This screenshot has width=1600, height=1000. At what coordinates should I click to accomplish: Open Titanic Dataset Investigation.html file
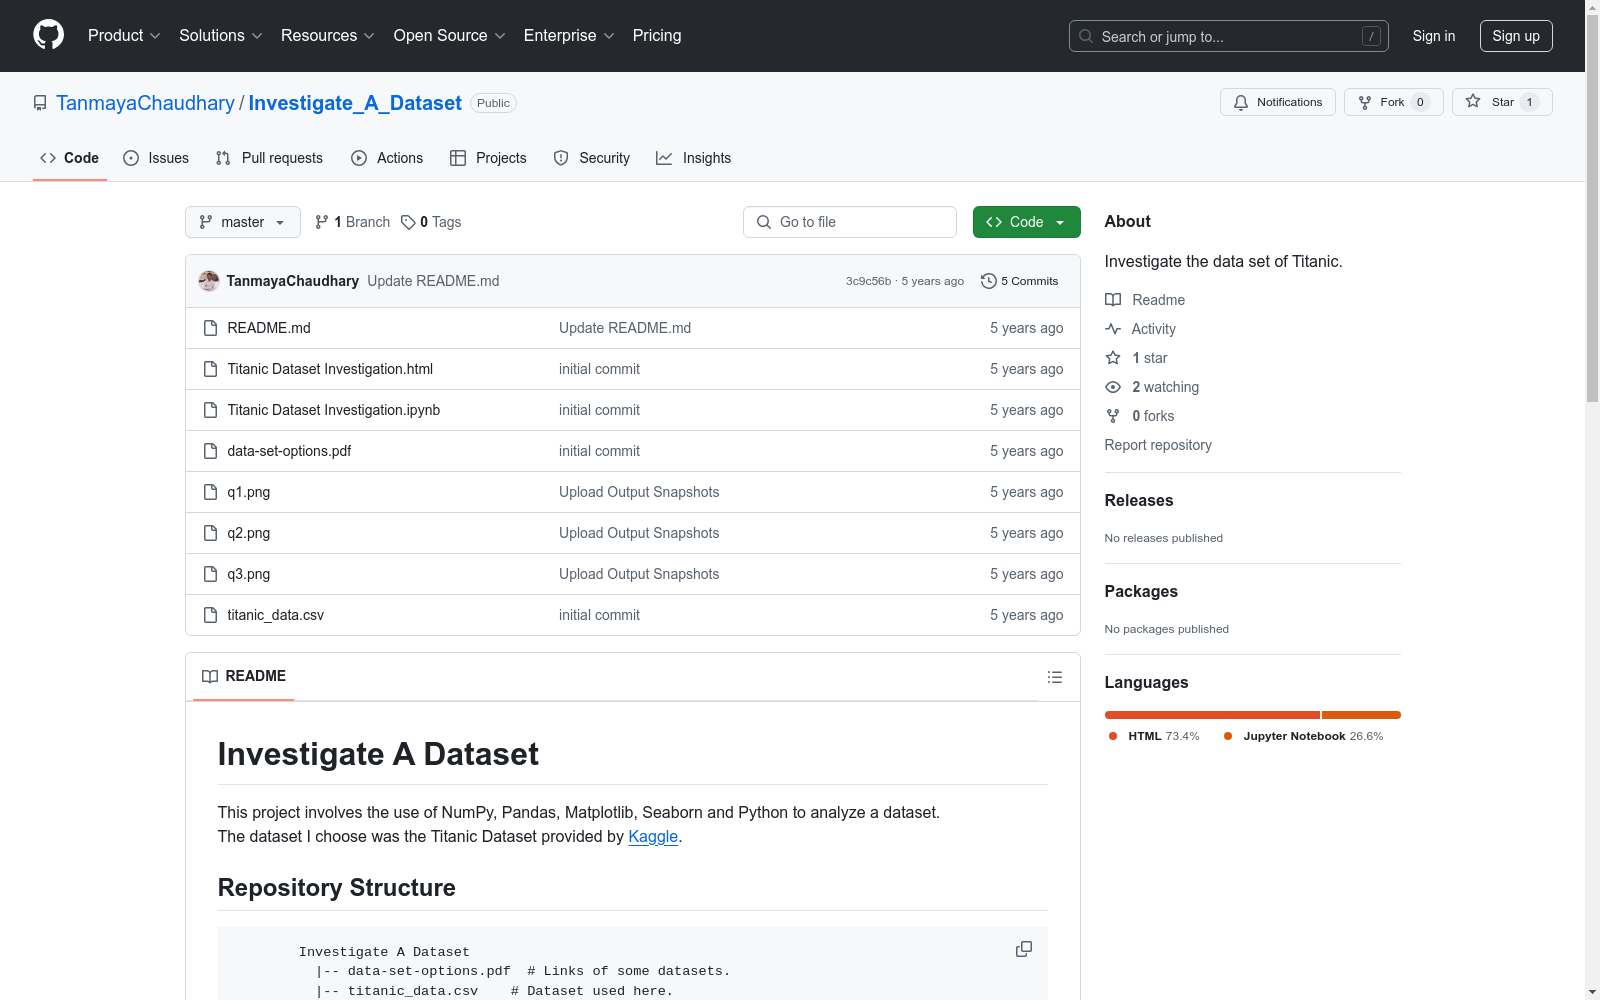(x=330, y=369)
